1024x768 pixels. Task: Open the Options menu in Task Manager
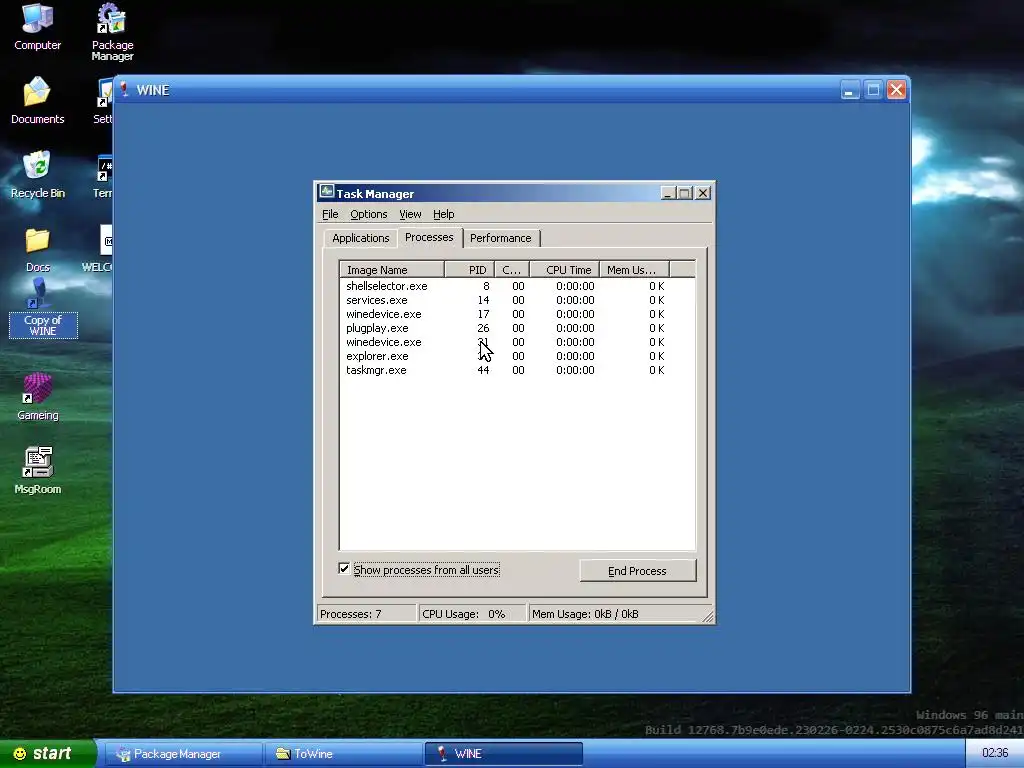point(368,214)
